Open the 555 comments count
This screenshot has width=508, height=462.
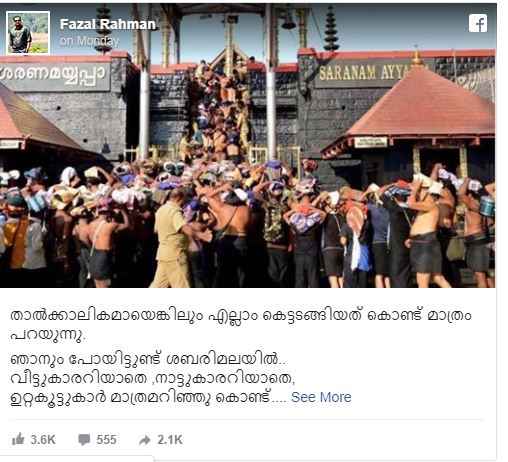tap(106, 440)
